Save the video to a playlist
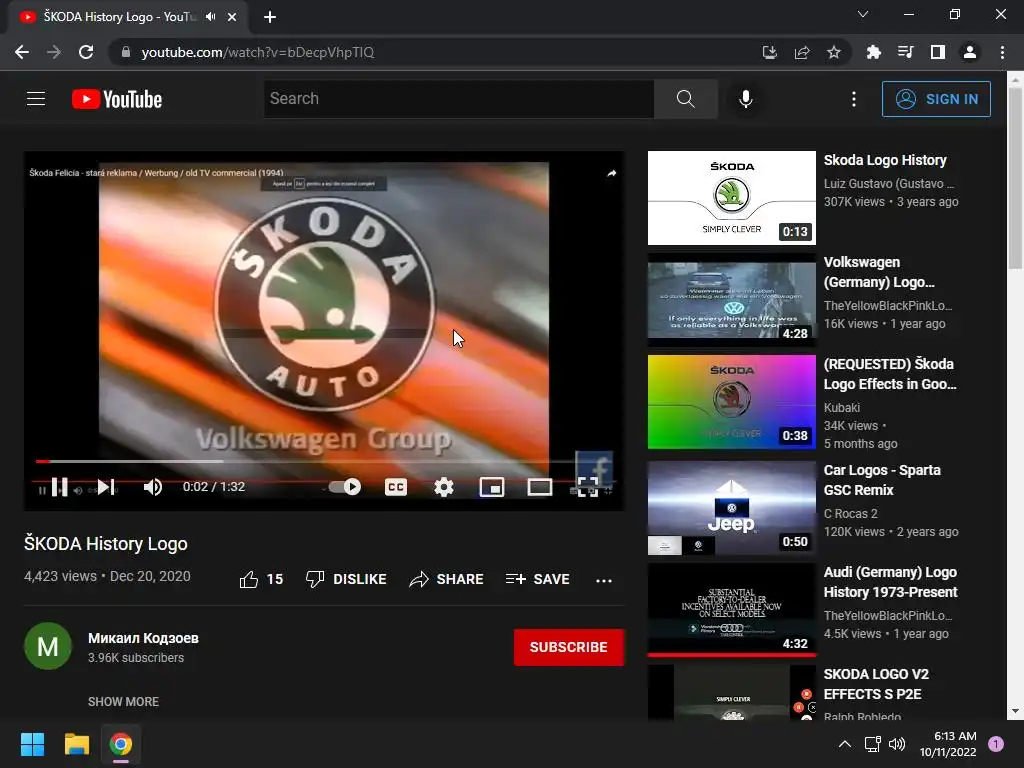This screenshot has height=768, width=1024. [537, 579]
